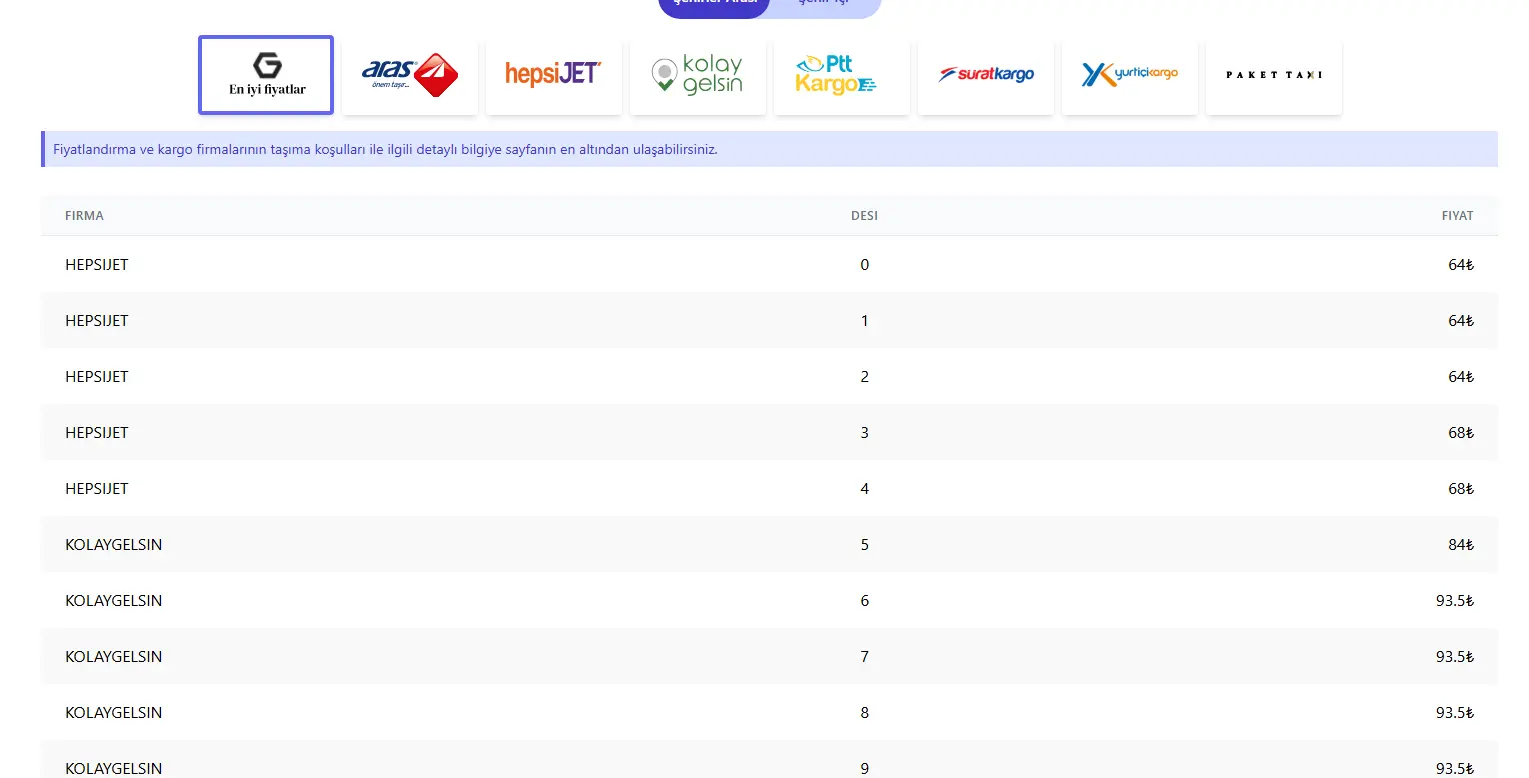This screenshot has width=1529, height=778.
Task: Select the Yurtiçi Kargo carrier logo
Action: point(1130,76)
